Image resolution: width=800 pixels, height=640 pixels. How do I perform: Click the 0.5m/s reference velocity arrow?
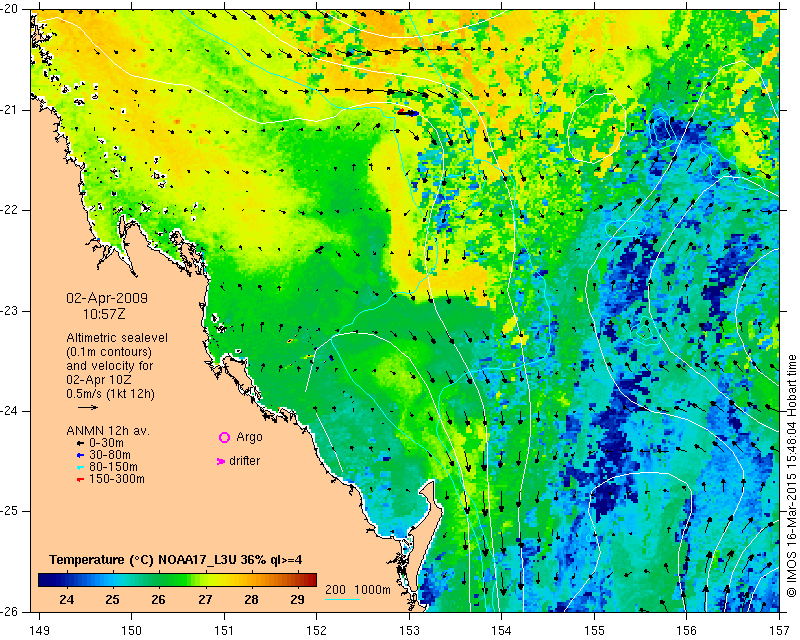click(88, 407)
